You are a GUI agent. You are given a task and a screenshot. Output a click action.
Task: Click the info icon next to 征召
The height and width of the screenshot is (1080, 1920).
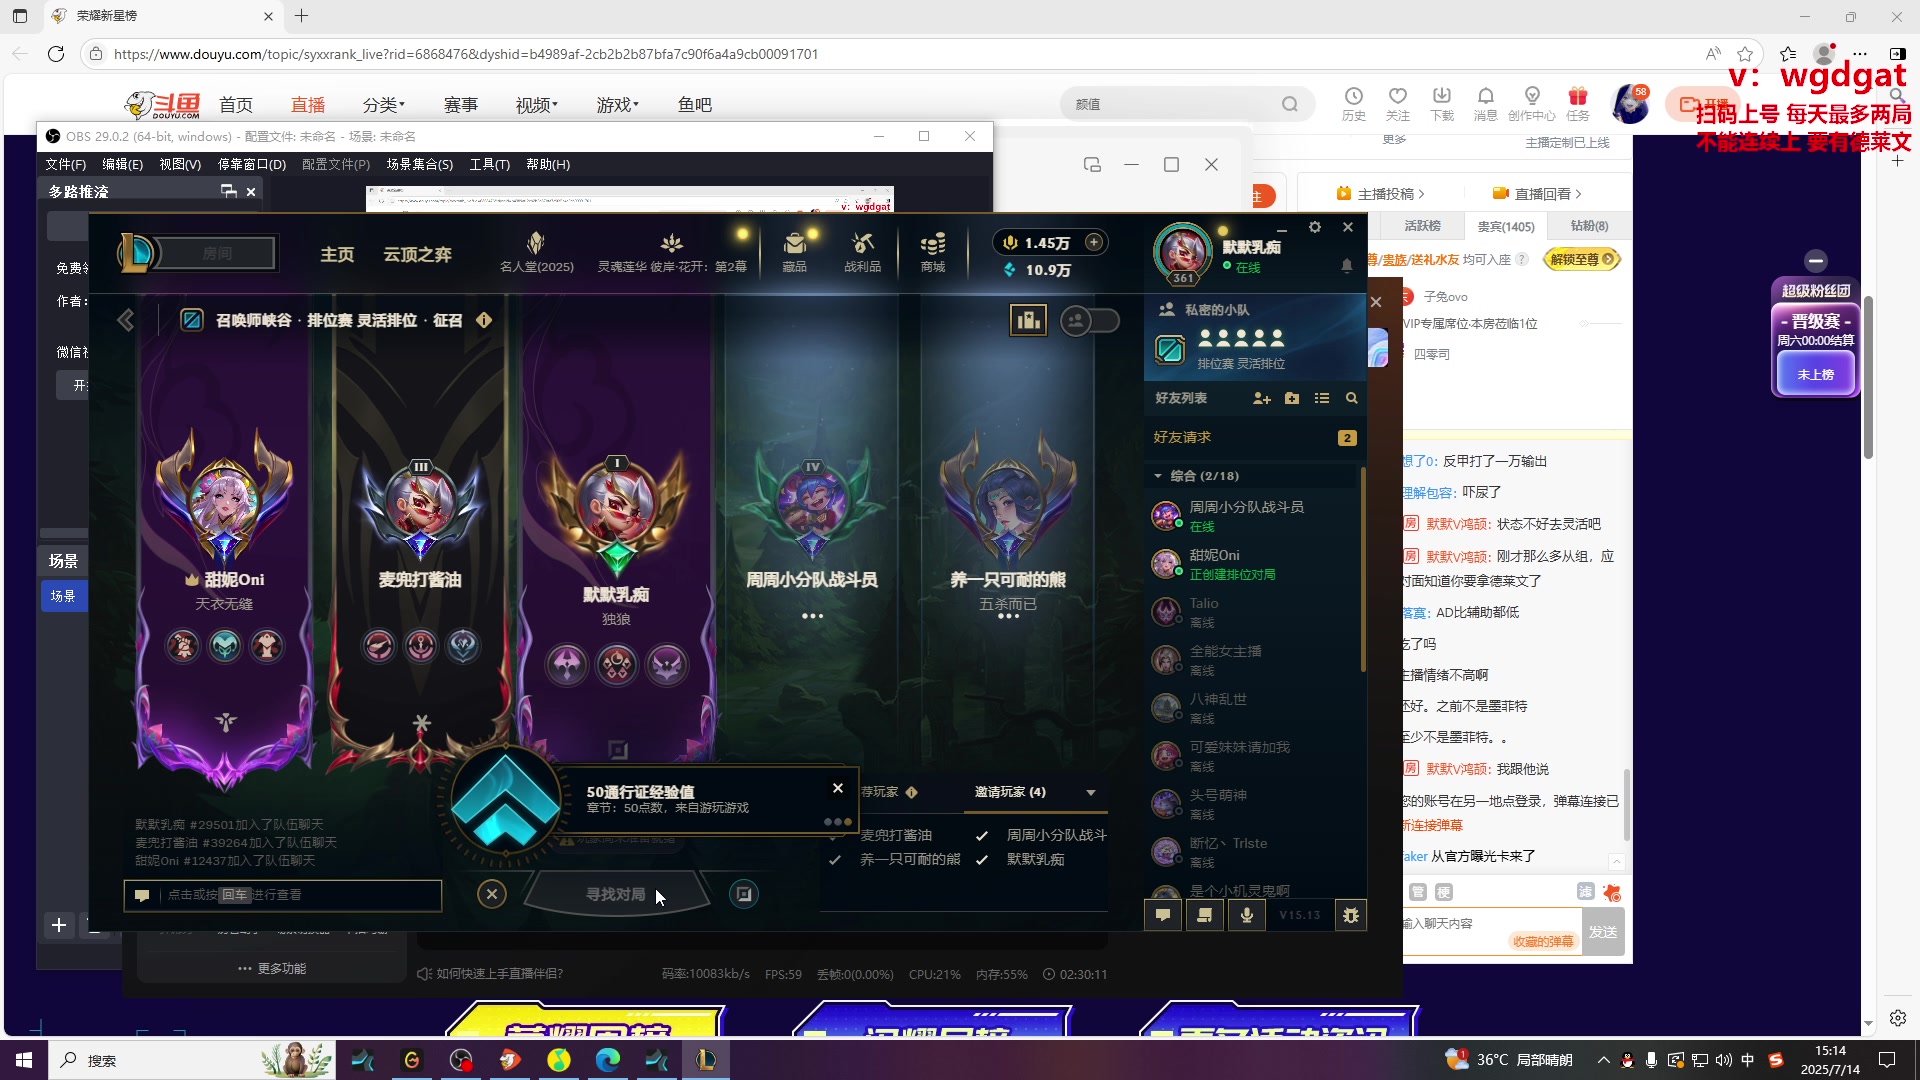pos(484,320)
